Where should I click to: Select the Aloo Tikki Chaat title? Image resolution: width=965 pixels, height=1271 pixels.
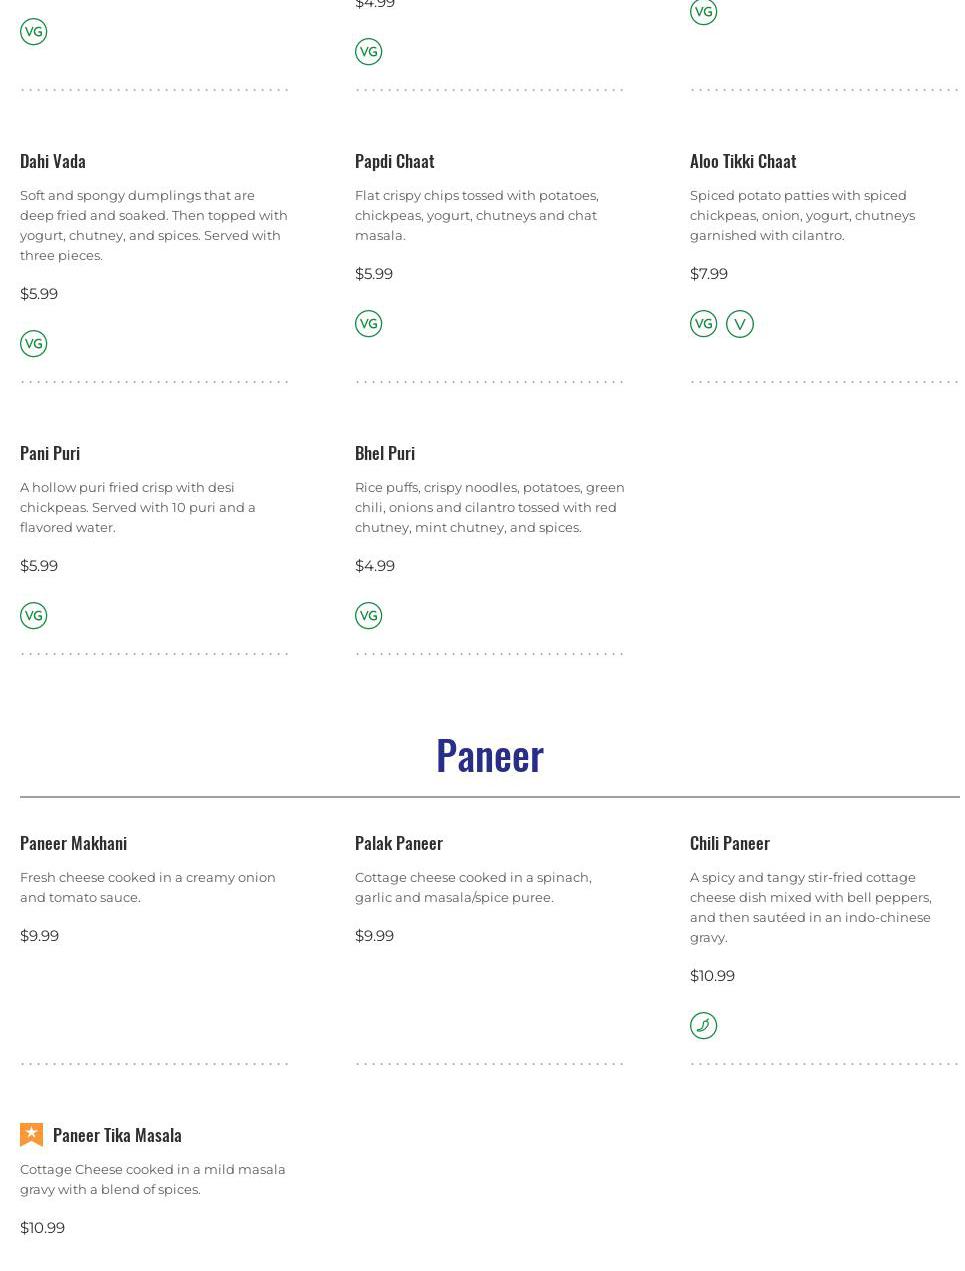coord(743,161)
